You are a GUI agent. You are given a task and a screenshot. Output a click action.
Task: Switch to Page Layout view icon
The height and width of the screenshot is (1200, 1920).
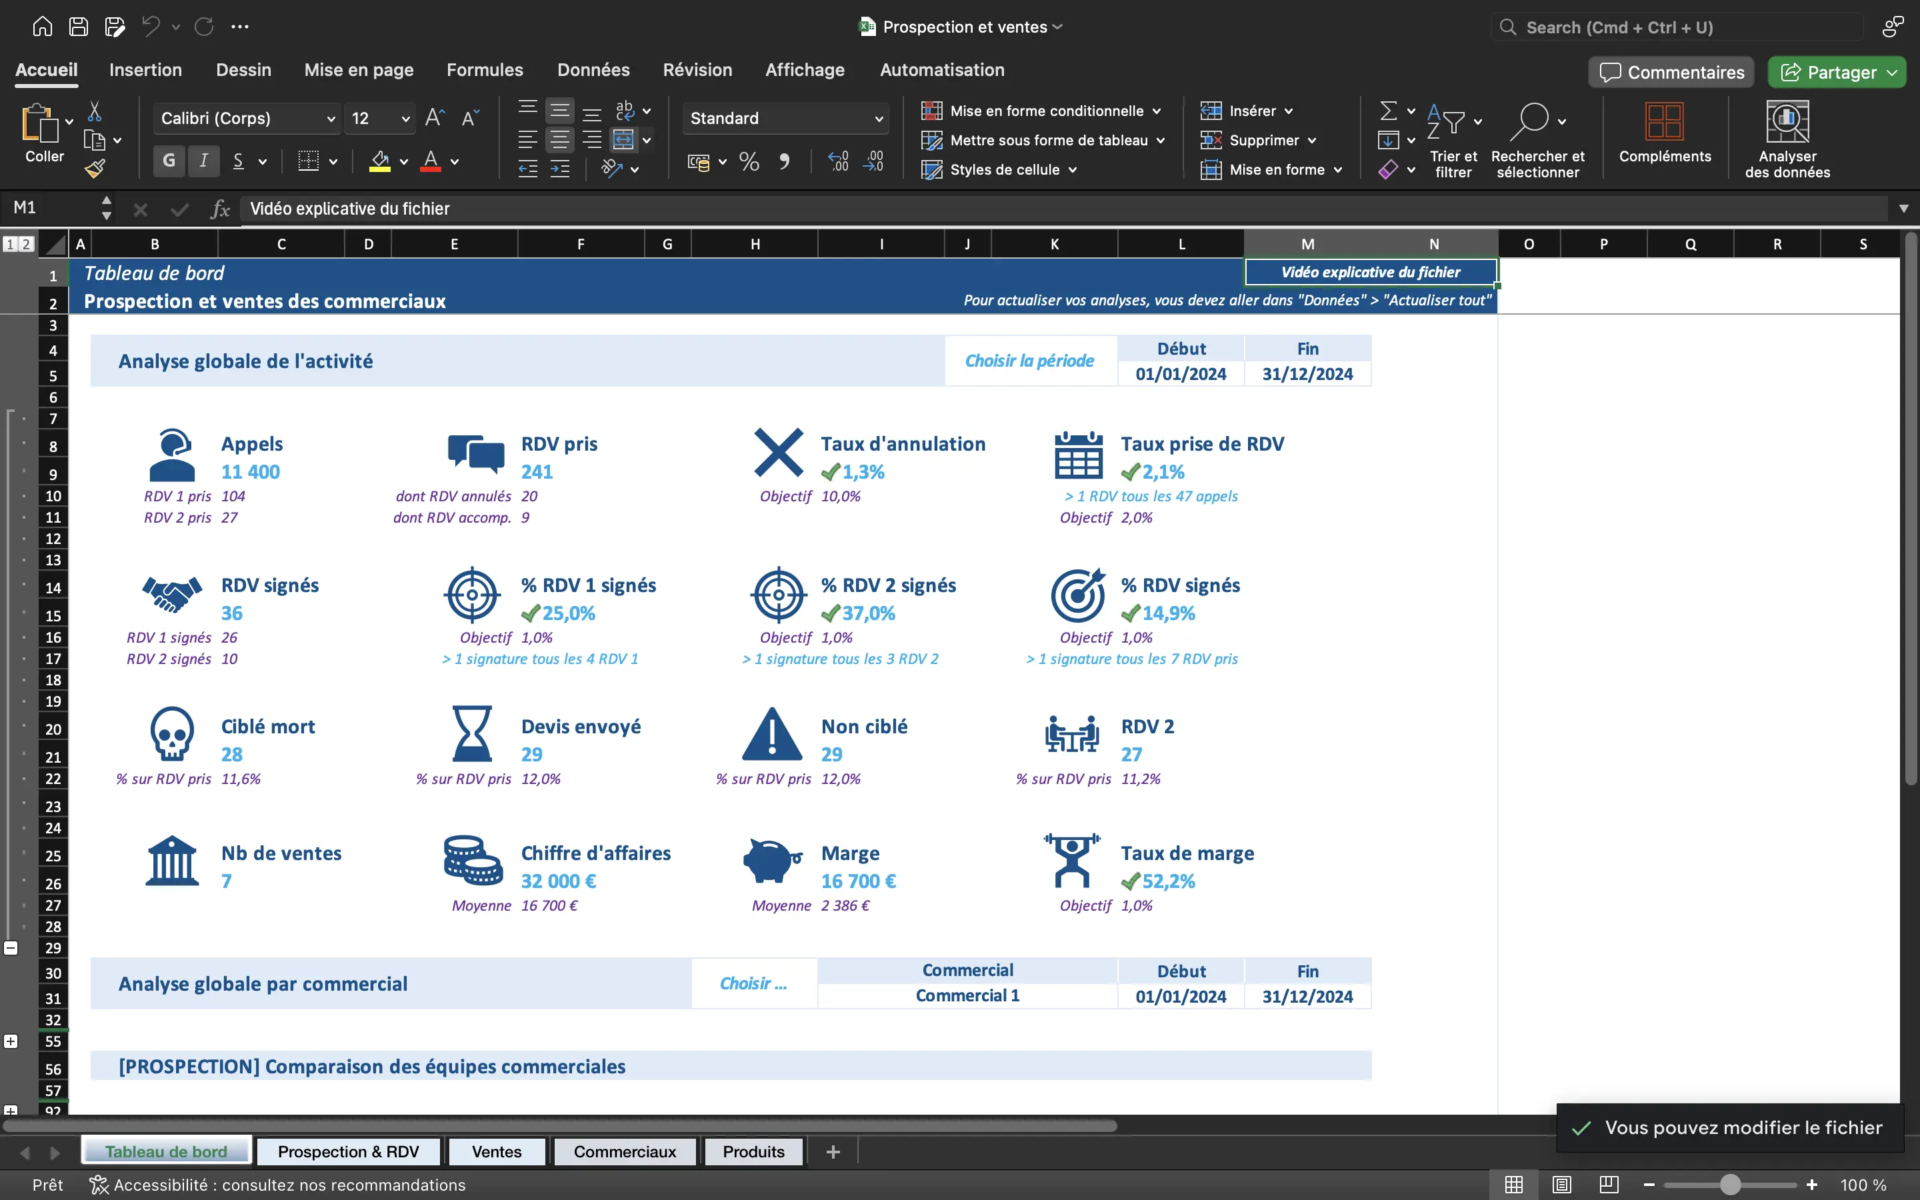(1561, 1185)
